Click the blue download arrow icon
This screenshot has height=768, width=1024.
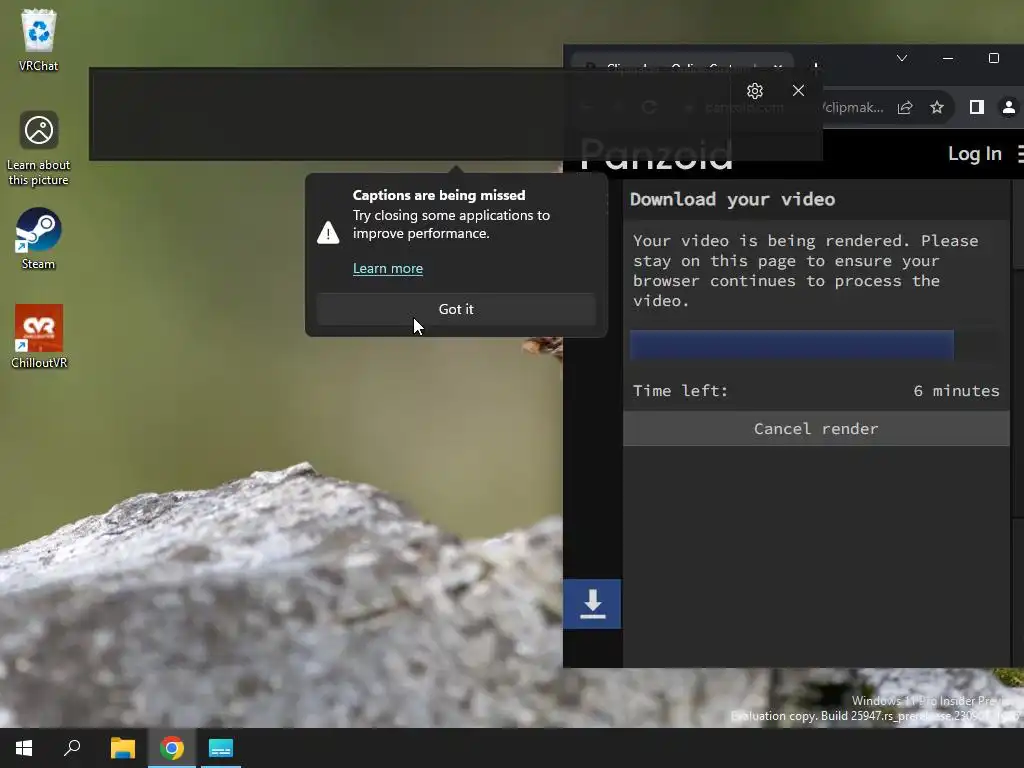point(592,604)
